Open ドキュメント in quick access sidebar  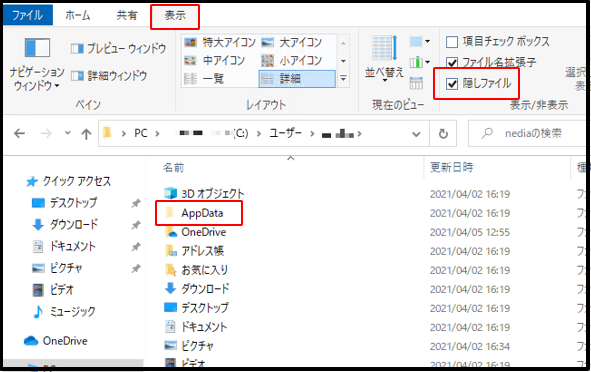[64, 246]
